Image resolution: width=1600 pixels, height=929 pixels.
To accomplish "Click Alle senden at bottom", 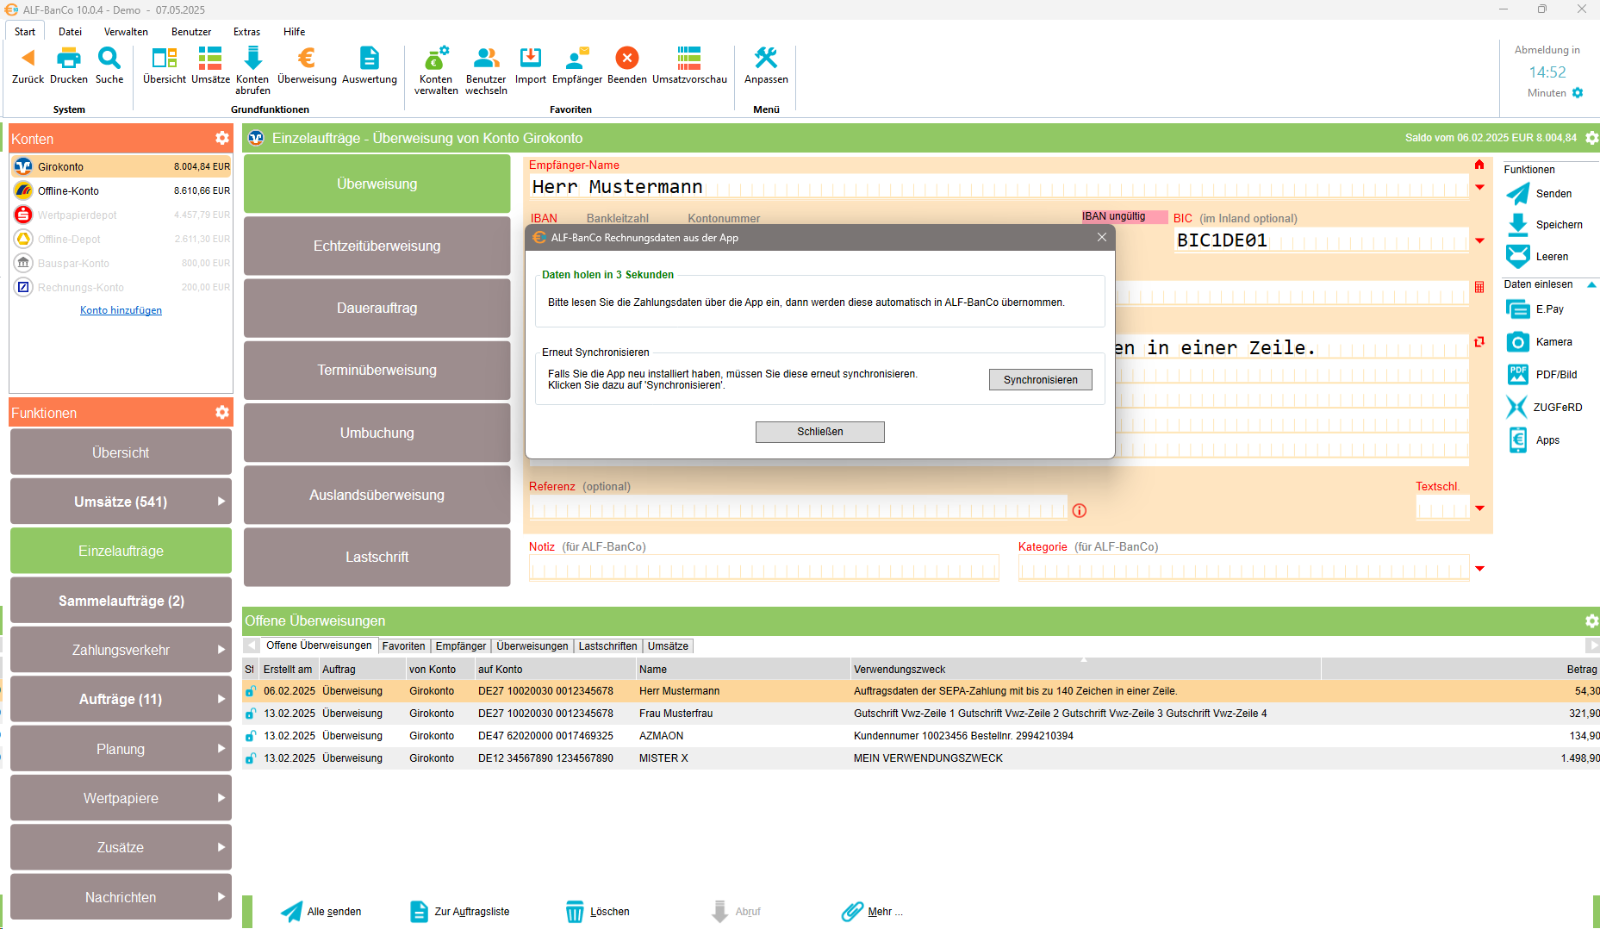I will coord(321,911).
